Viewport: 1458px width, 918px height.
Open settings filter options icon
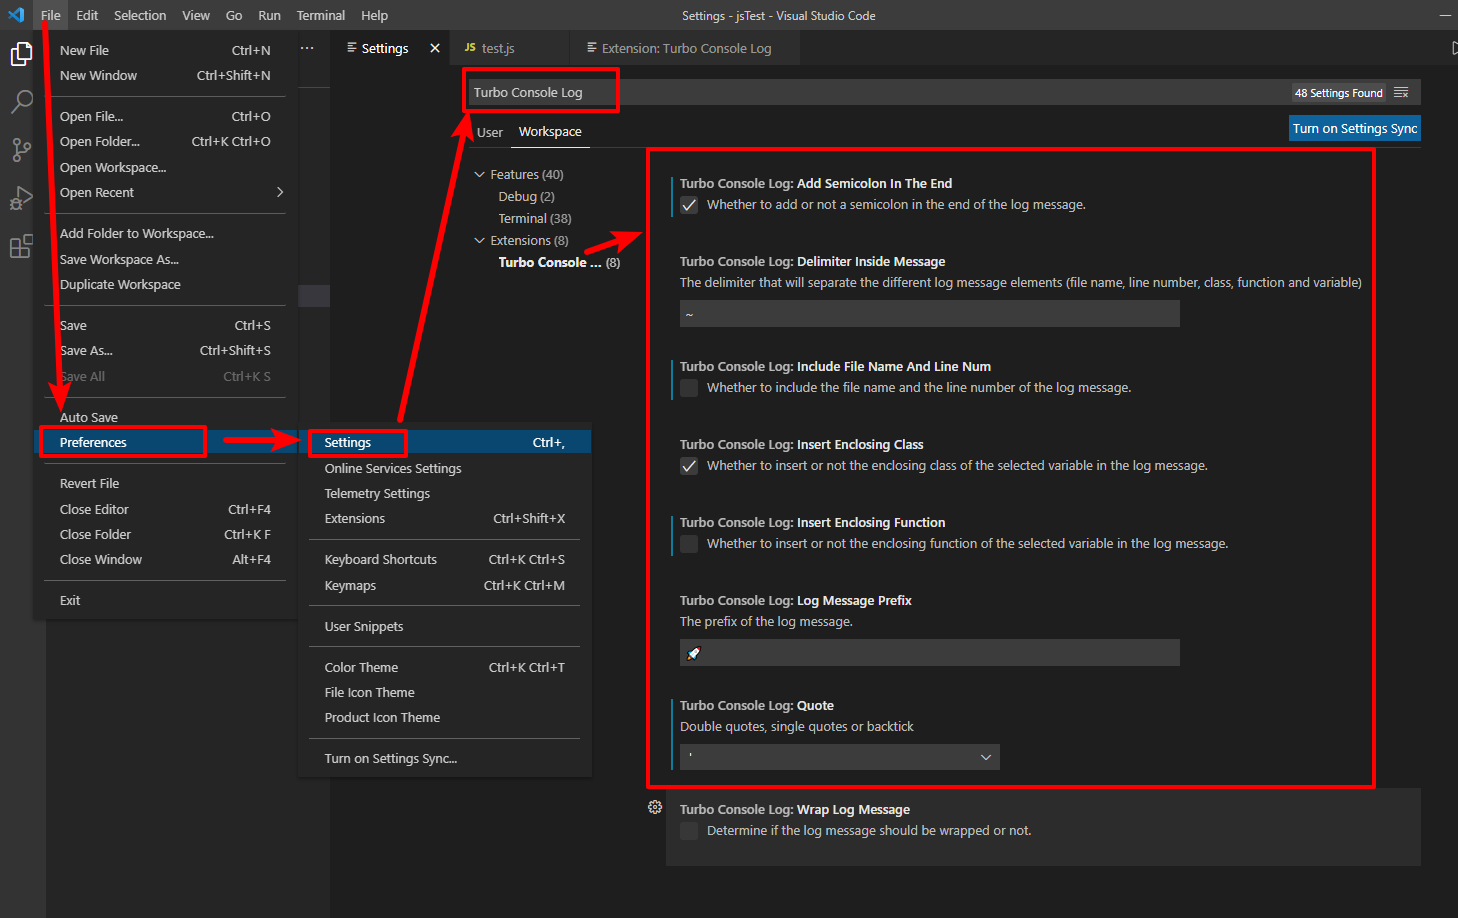click(x=1401, y=92)
